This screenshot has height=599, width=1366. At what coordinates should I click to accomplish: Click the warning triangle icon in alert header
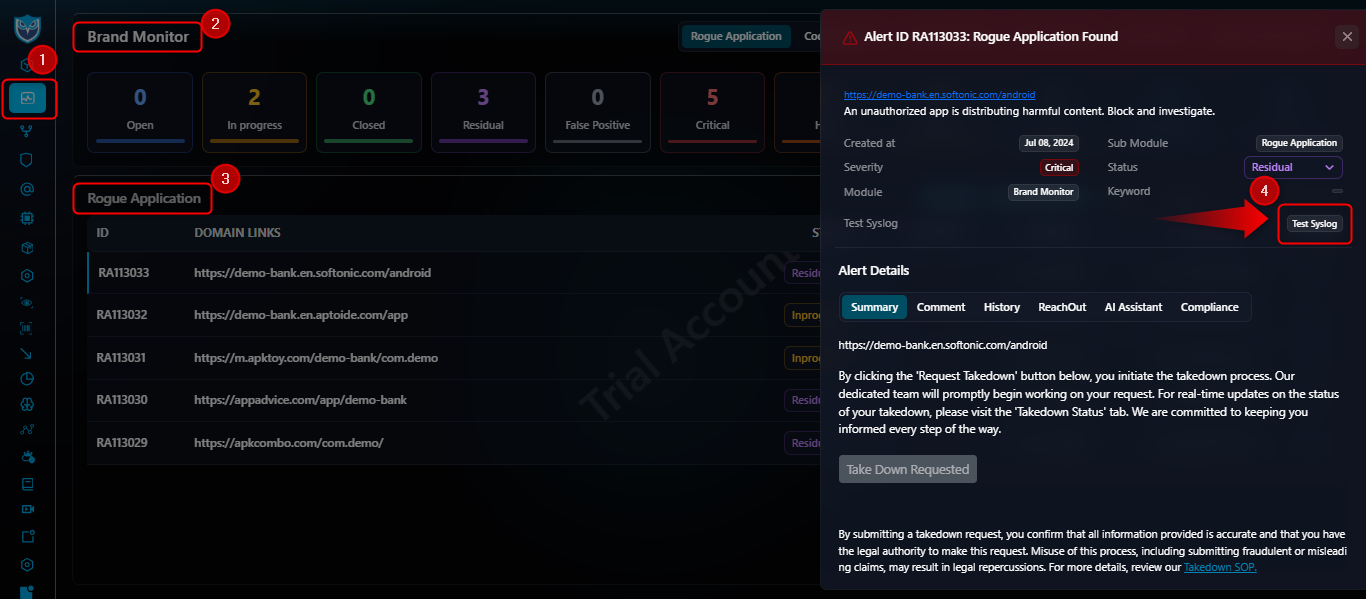point(850,37)
